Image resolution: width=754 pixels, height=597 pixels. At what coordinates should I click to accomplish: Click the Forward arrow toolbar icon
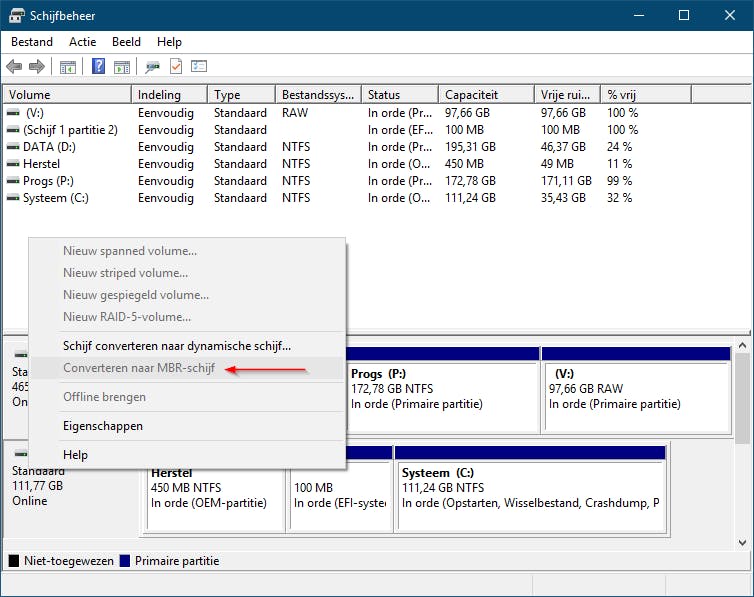(37, 67)
